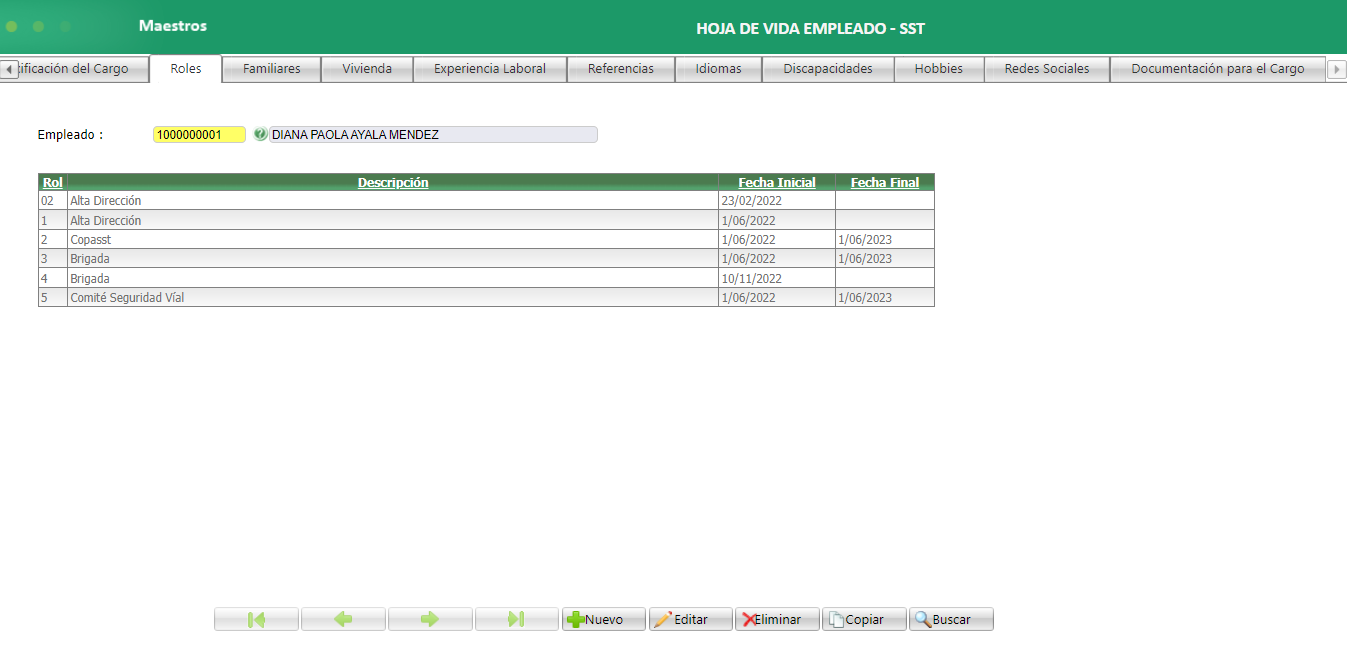Screen dimensions: 1347x647
Task: Select the Redes Sociales tab
Action: click(x=1046, y=68)
